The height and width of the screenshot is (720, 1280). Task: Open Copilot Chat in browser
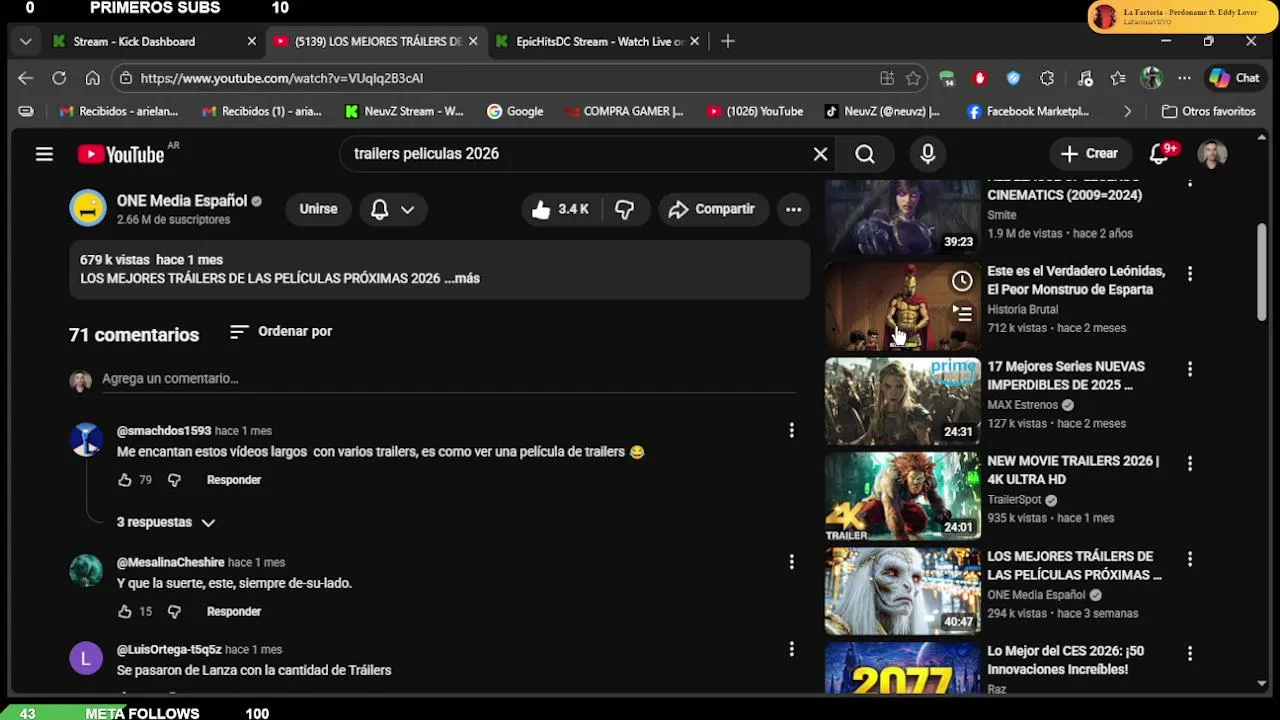coord(1234,78)
